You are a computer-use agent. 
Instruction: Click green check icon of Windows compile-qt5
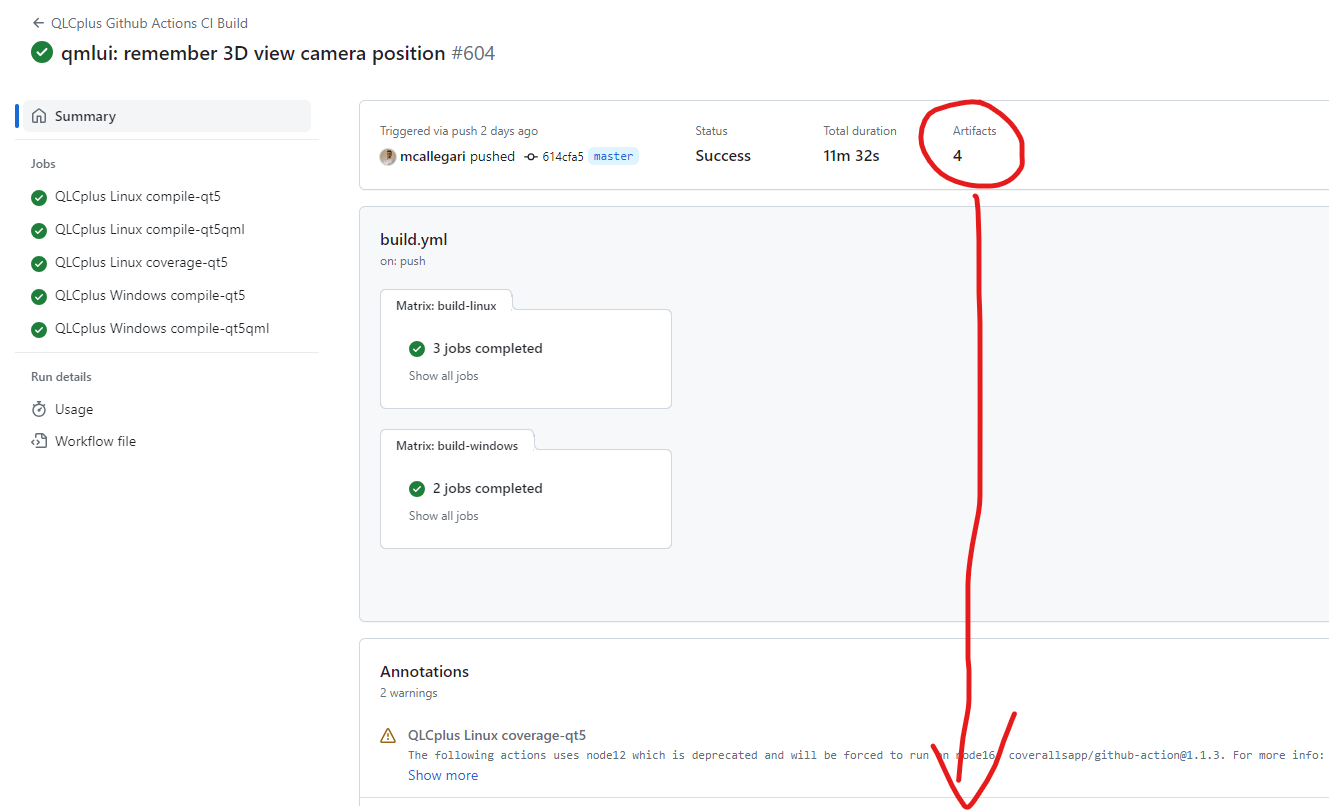tap(39, 296)
